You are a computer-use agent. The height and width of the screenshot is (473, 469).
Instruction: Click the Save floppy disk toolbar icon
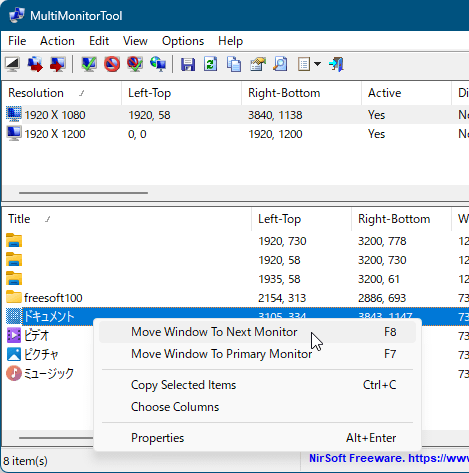[188, 64]
